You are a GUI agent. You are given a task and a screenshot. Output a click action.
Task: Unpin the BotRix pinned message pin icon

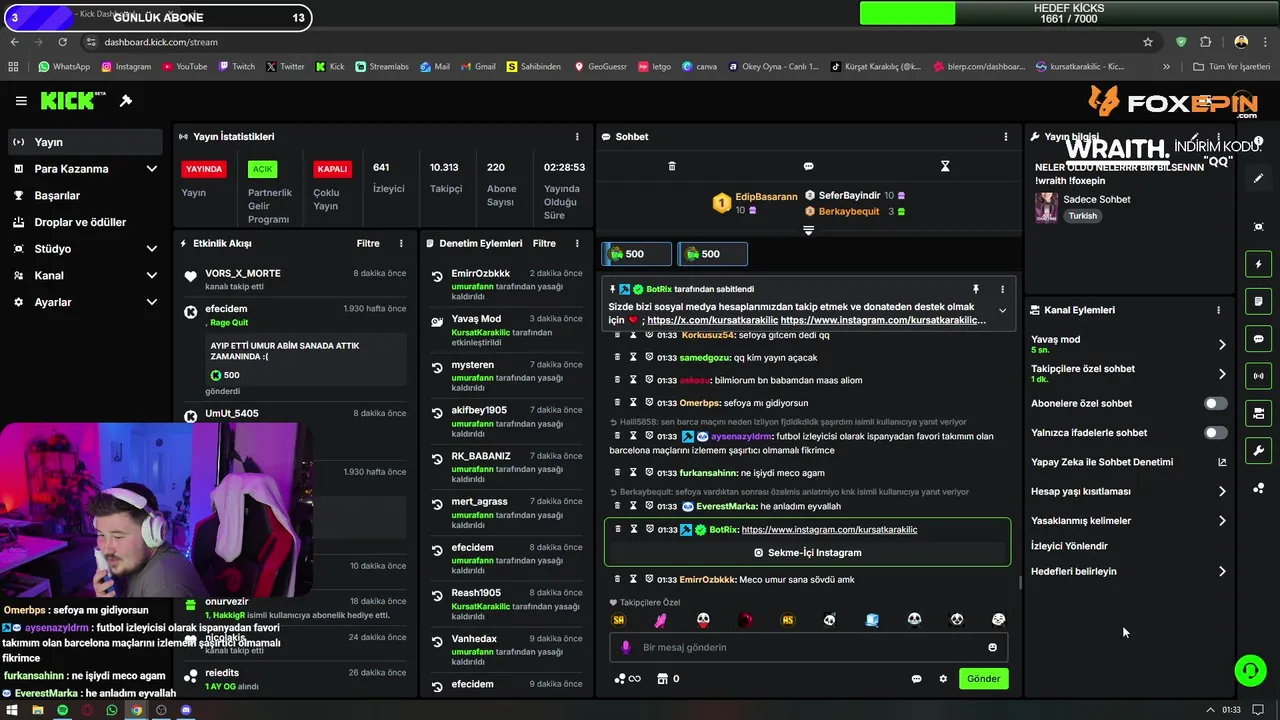(x=975, y=289)
